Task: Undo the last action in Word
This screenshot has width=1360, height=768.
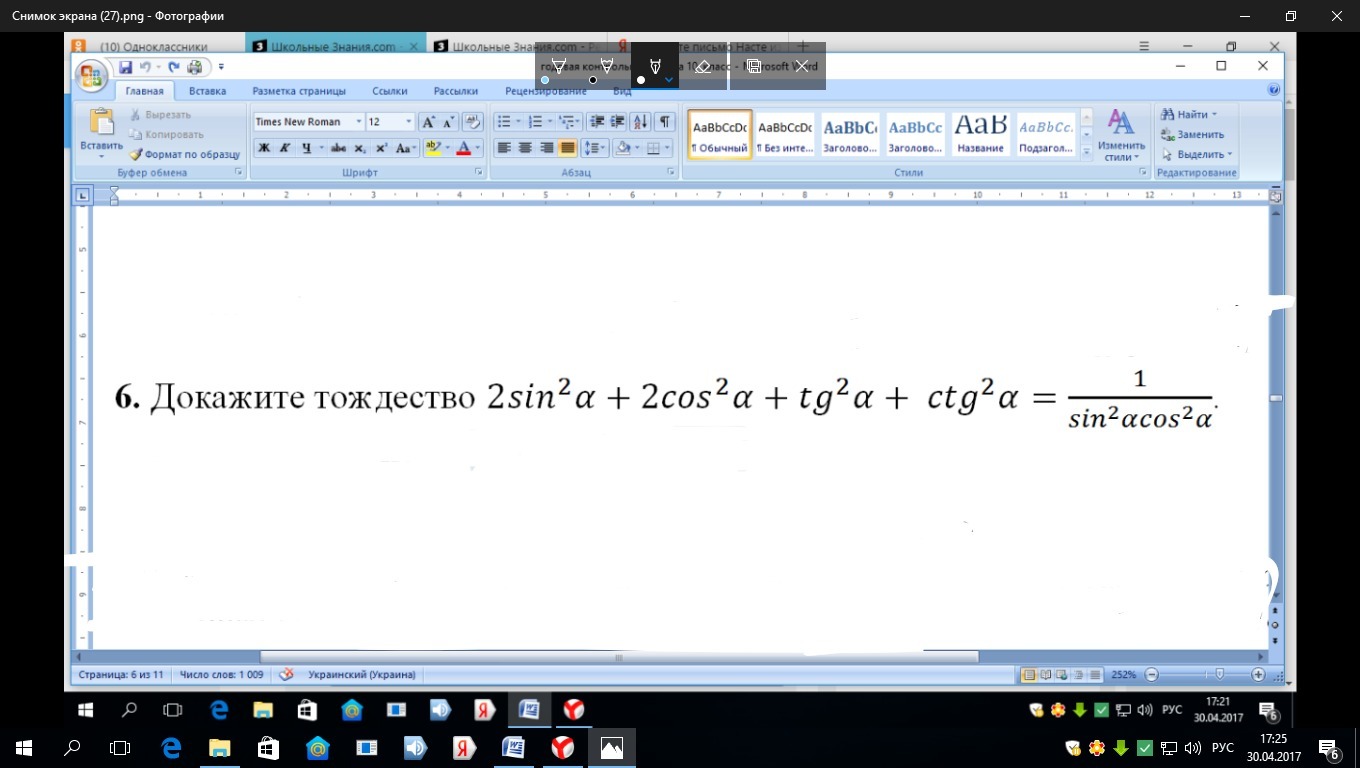Action: [x=145, y=67]
